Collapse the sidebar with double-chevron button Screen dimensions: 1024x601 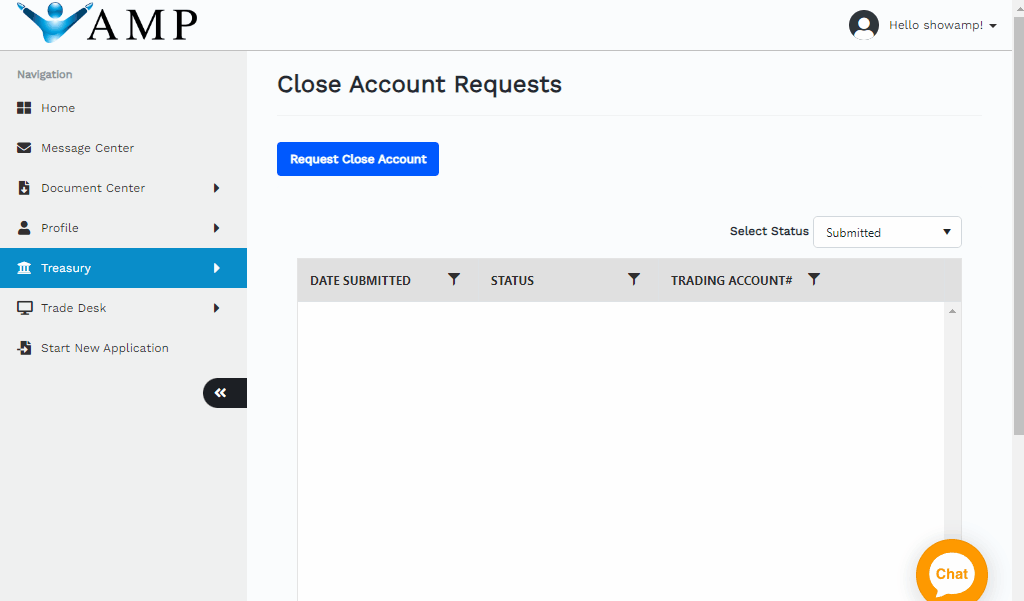point(222,393)
